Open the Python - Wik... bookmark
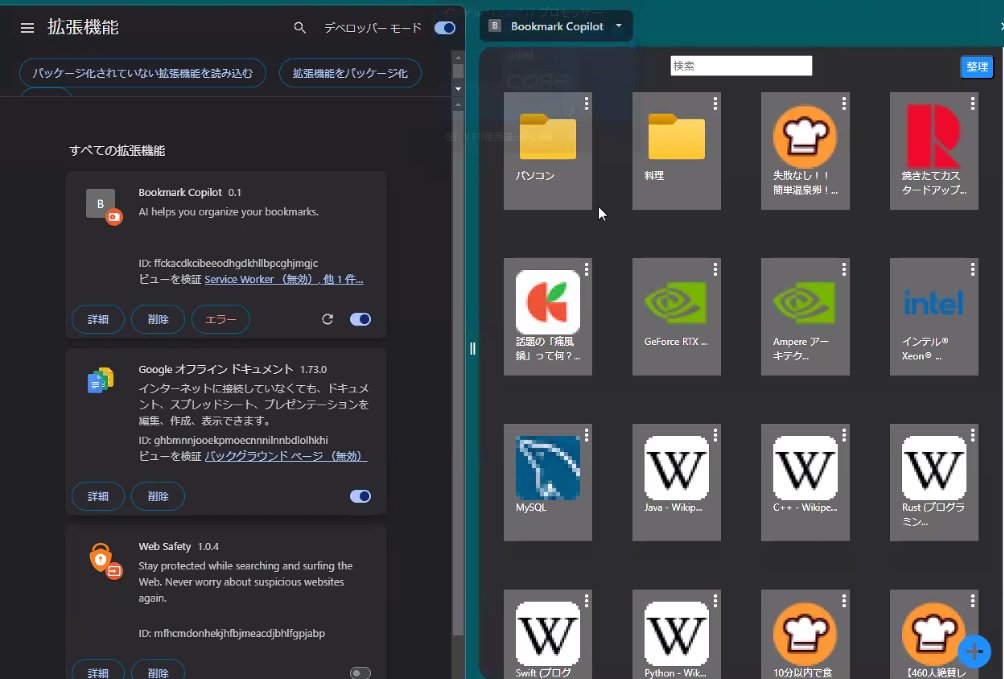The width and height of the screenshot is (1004, 679). tap(677, 634)
